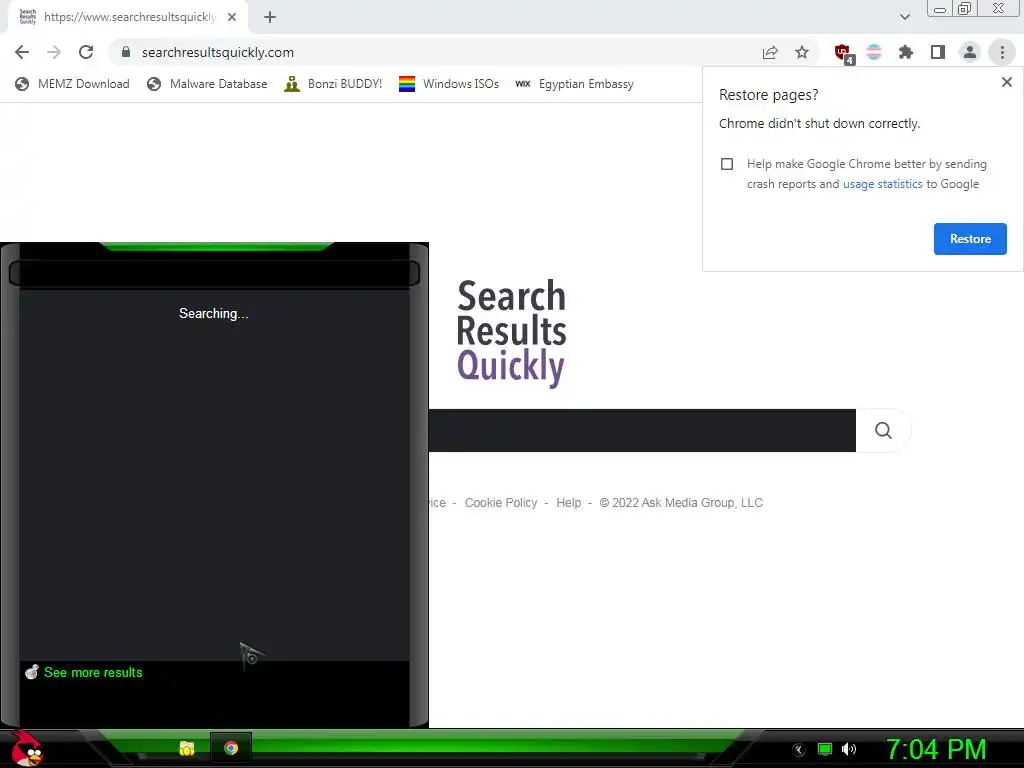This screenshot has width=1024, height=768.
Task: Click the Search Results Quickly logo
Action: coord(511,333)
